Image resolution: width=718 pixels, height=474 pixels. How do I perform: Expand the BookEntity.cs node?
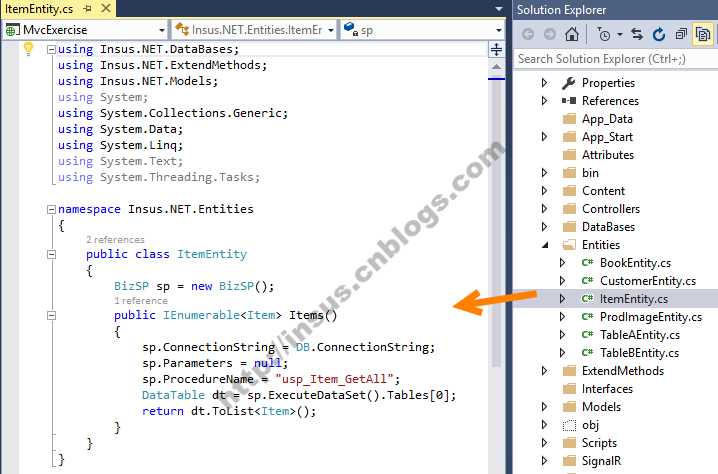tap(563, 263)
